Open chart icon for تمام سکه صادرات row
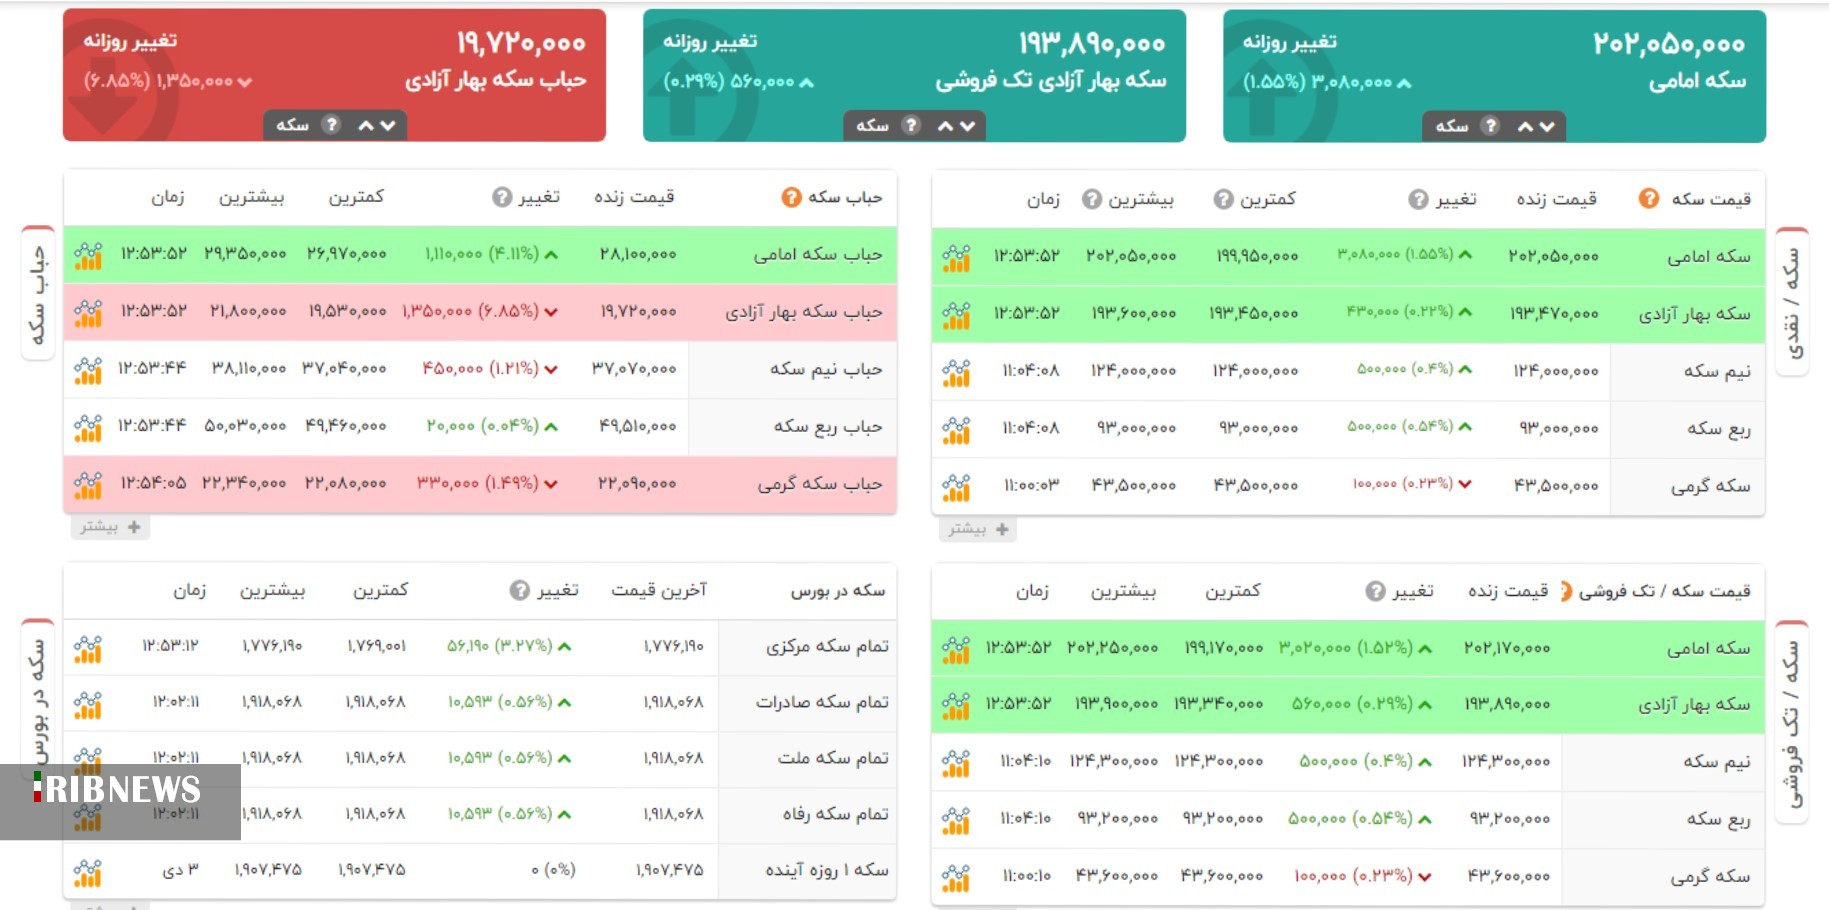 (88, 705)
